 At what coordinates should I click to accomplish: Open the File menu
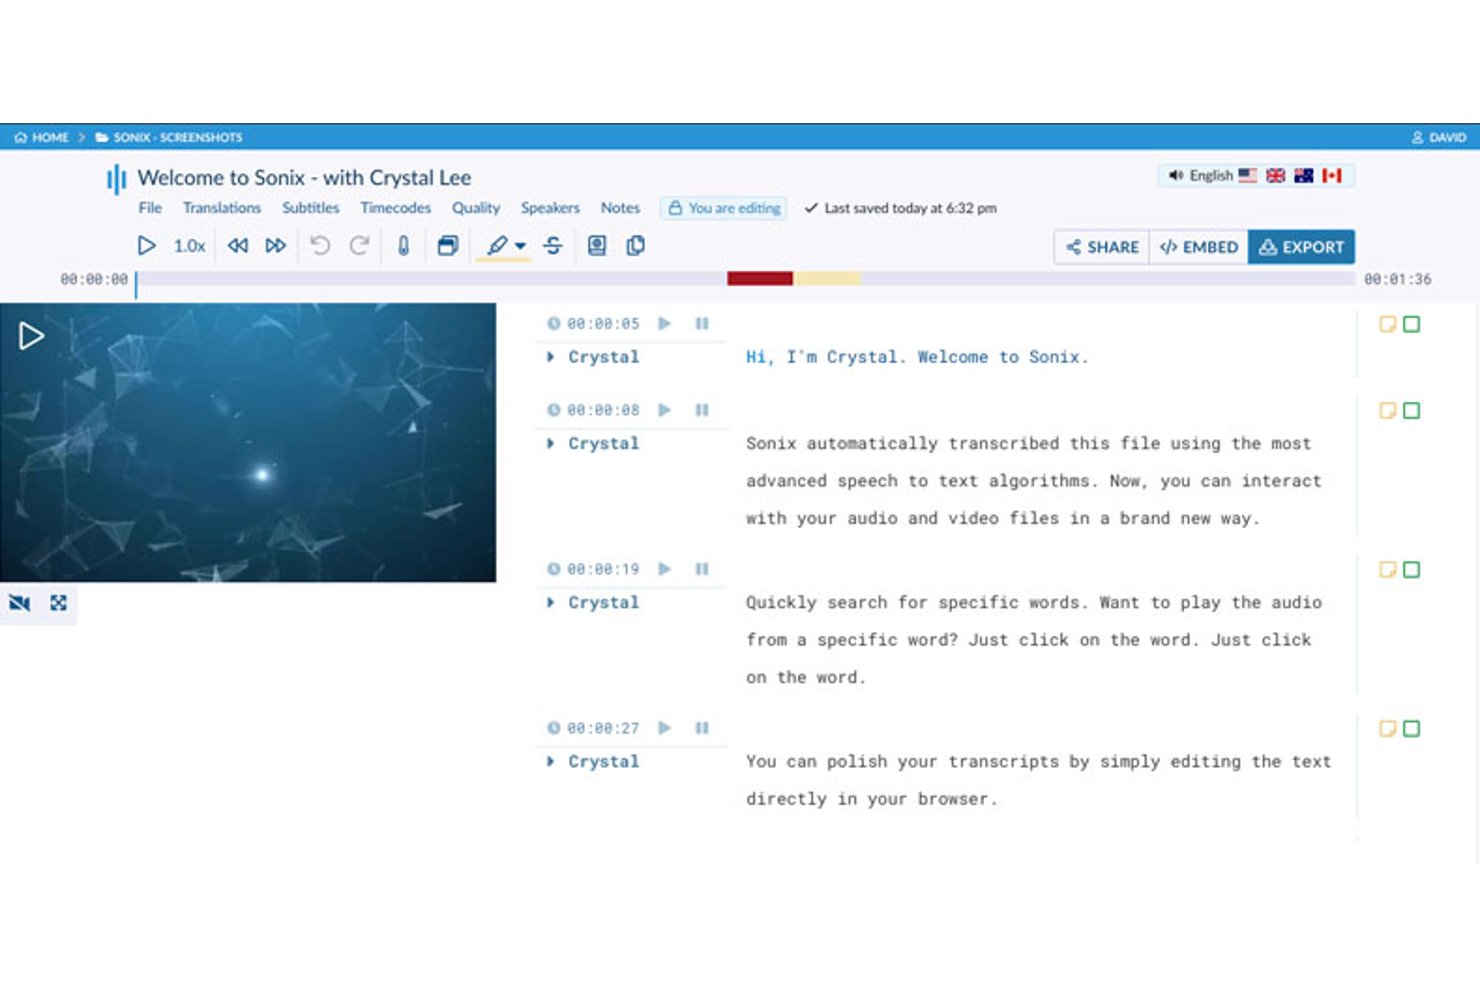(x=150, y=208)
